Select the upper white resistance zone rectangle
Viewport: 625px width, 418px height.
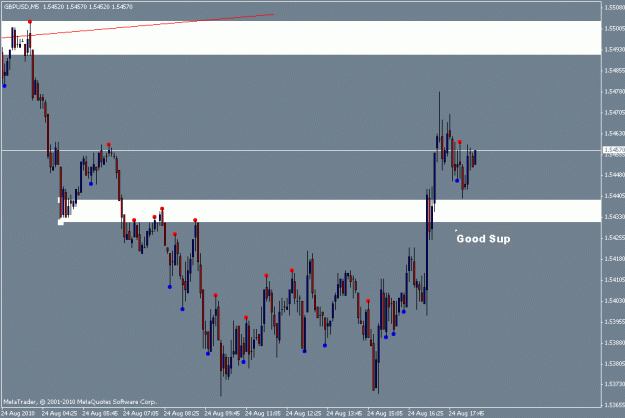[x=301, y=38]
